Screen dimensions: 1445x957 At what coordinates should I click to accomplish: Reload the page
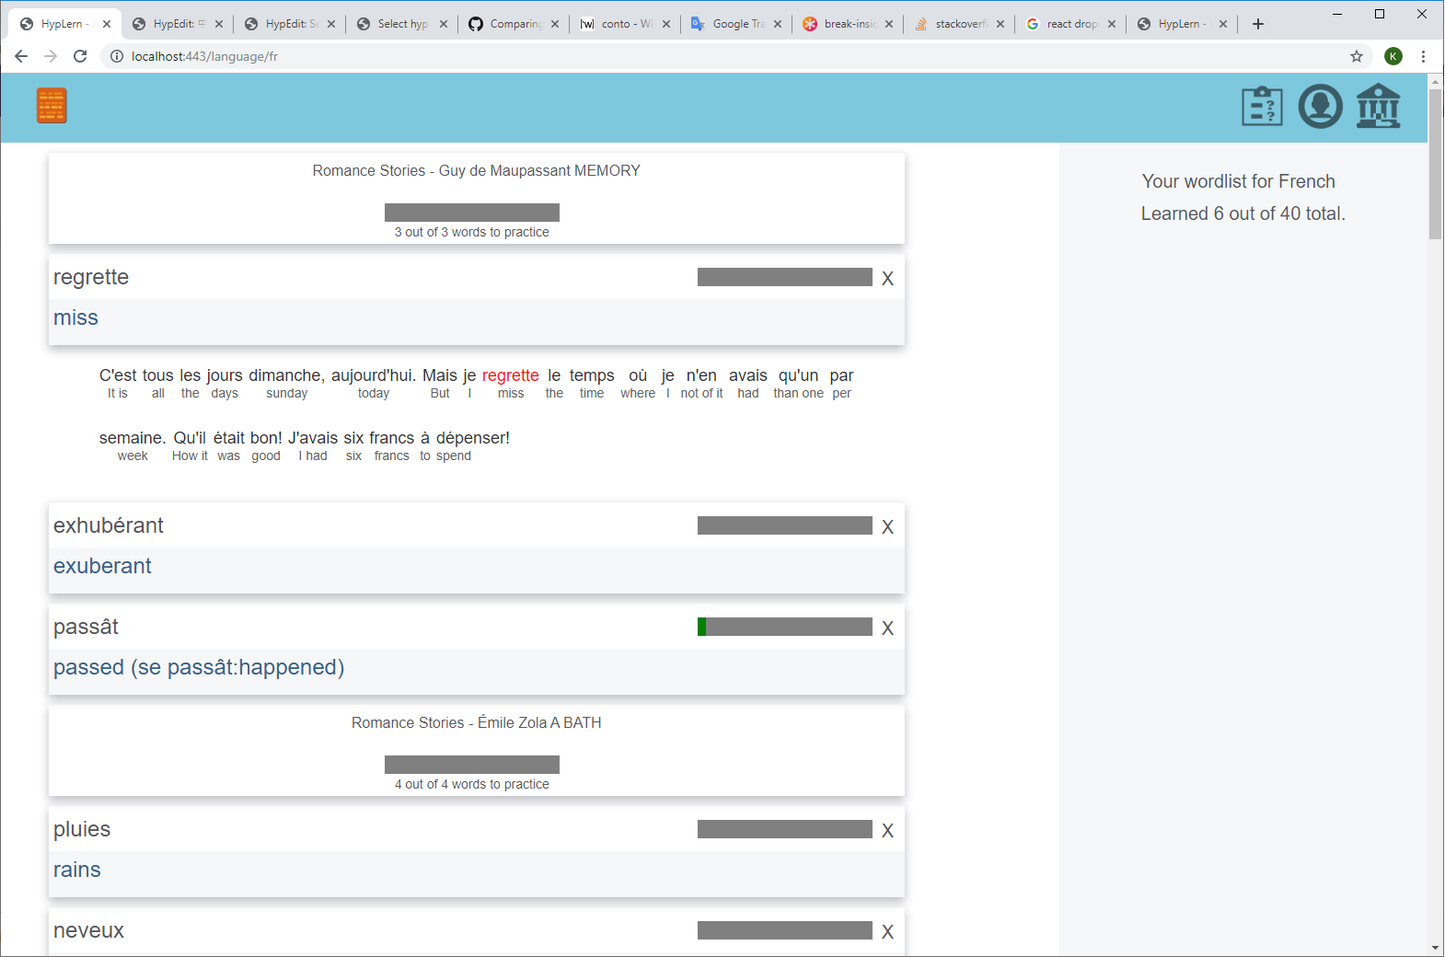click(x=80, y=56)
